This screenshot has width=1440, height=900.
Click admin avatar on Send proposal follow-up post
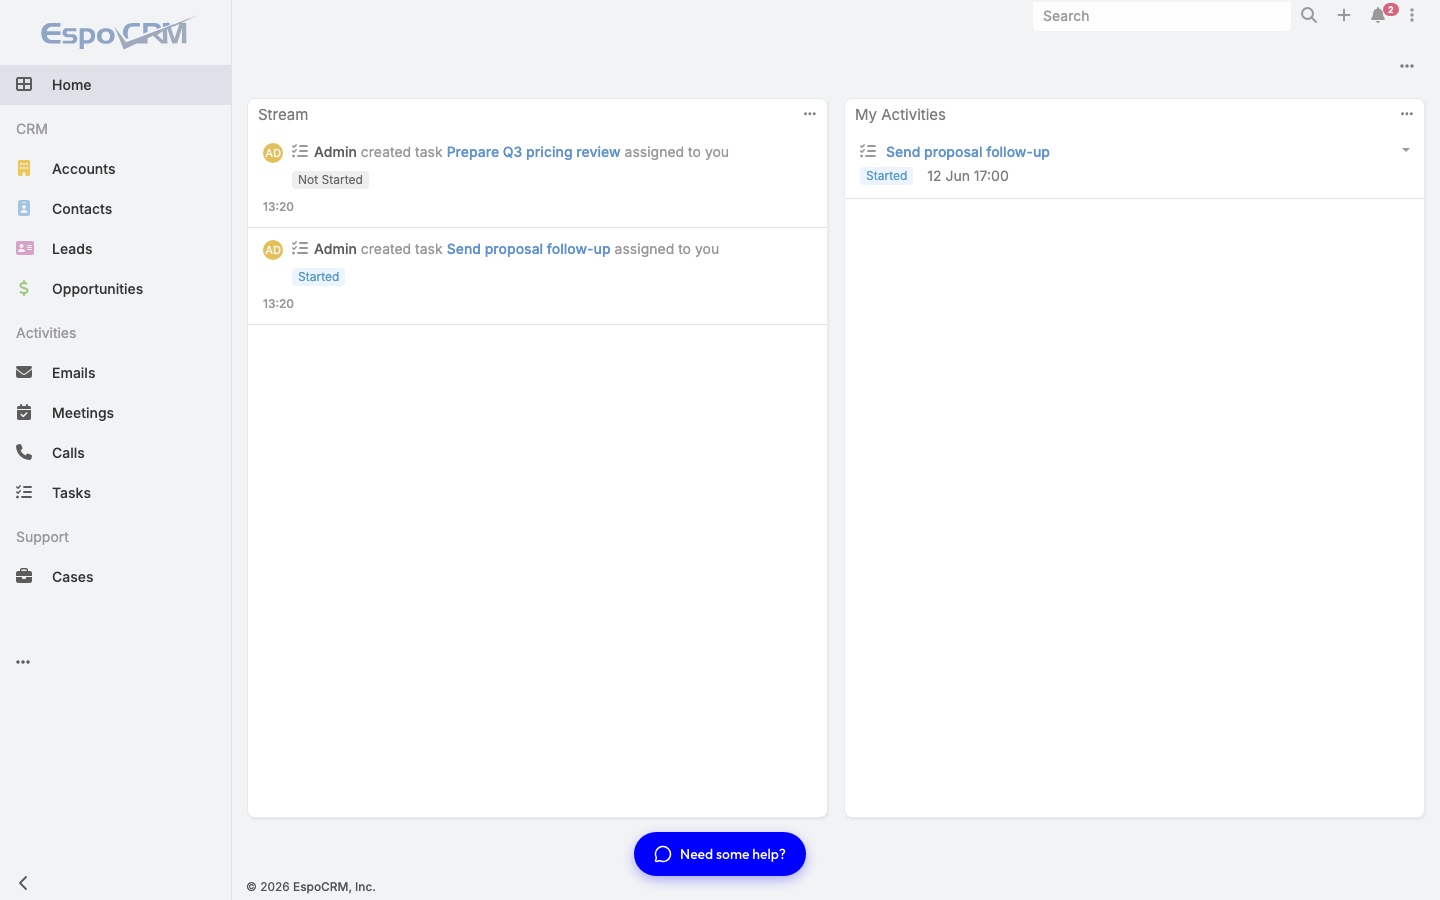[273, 250]
